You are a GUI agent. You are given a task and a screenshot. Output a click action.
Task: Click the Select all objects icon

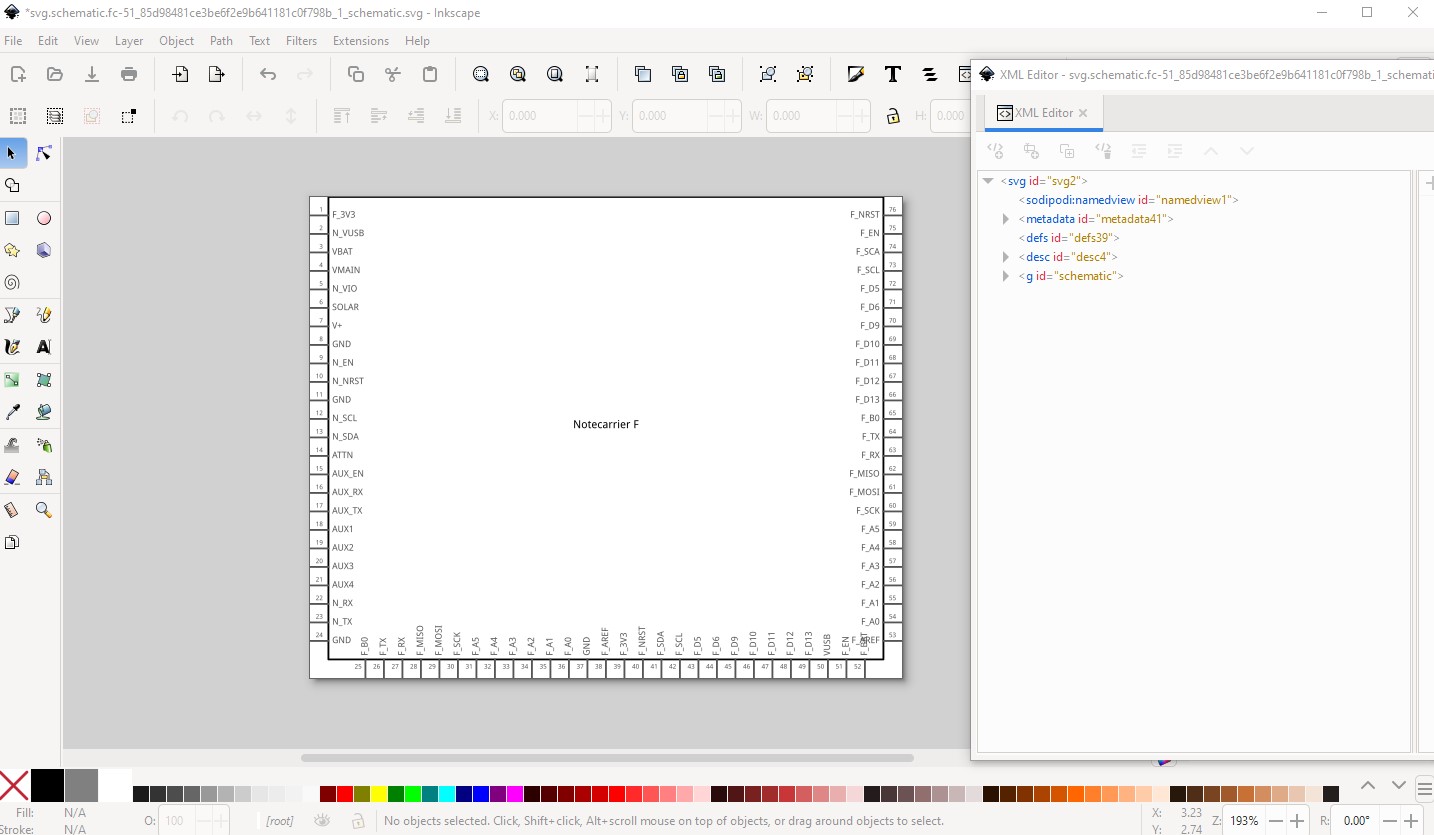pyautogui.click(x=18, y=116)
